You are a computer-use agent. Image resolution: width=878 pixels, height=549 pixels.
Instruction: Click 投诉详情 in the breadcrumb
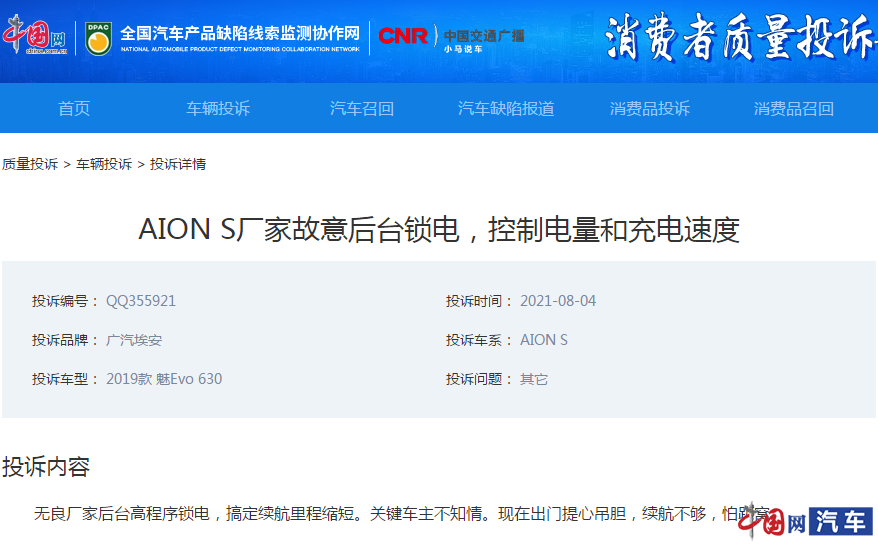click(x=178, y=164)
